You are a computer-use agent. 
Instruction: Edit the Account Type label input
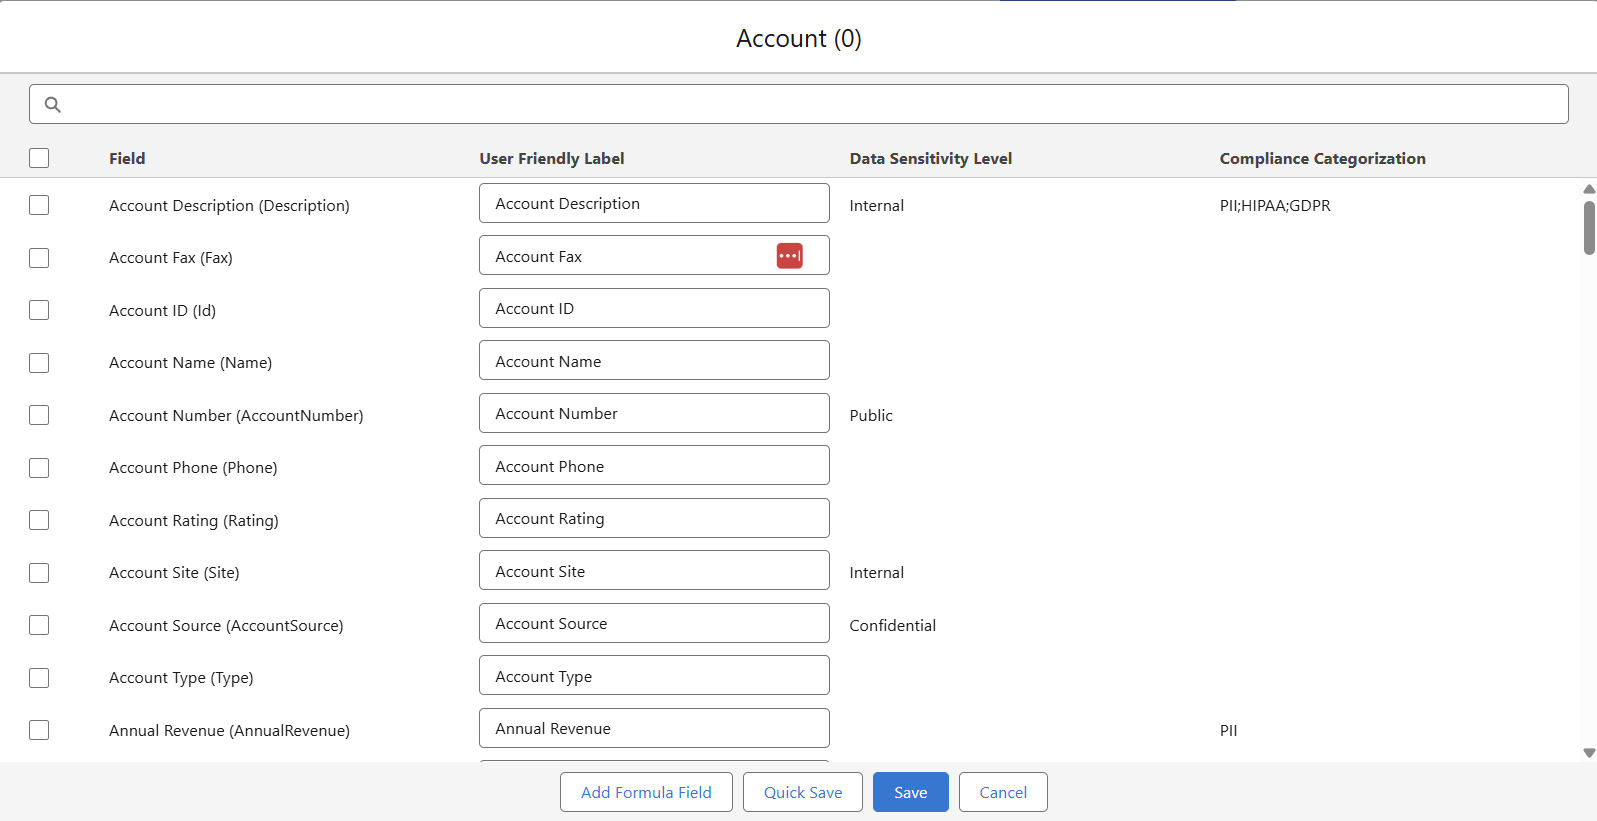(x=654, y=676)
